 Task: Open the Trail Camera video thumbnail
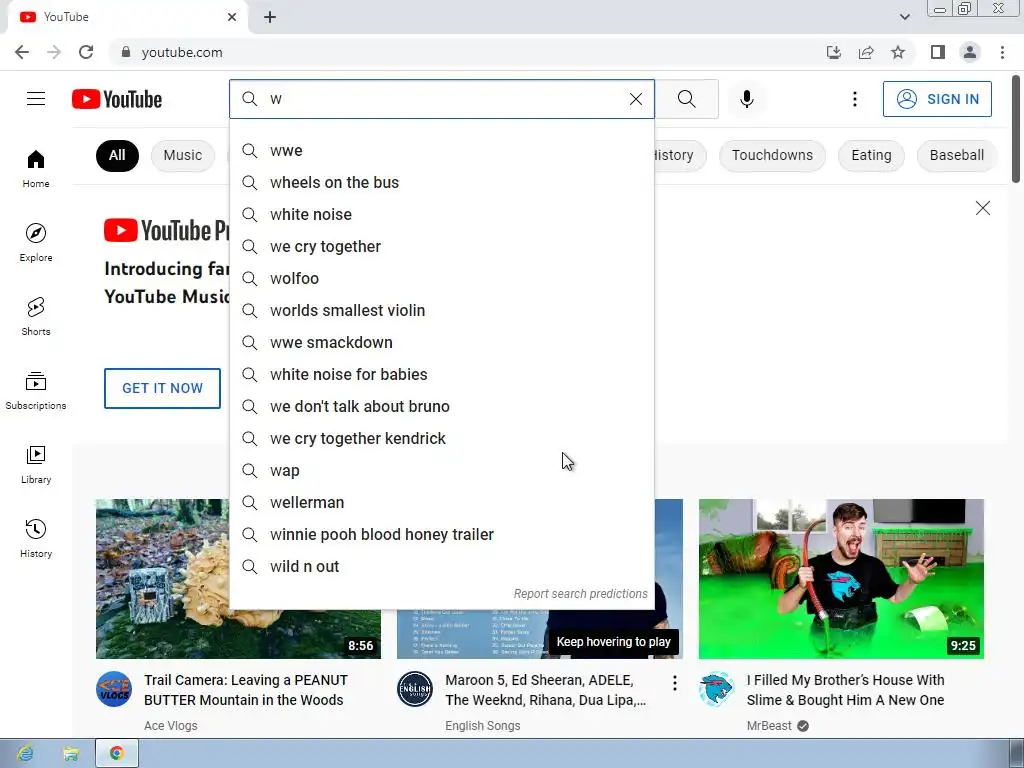[162, 579]
